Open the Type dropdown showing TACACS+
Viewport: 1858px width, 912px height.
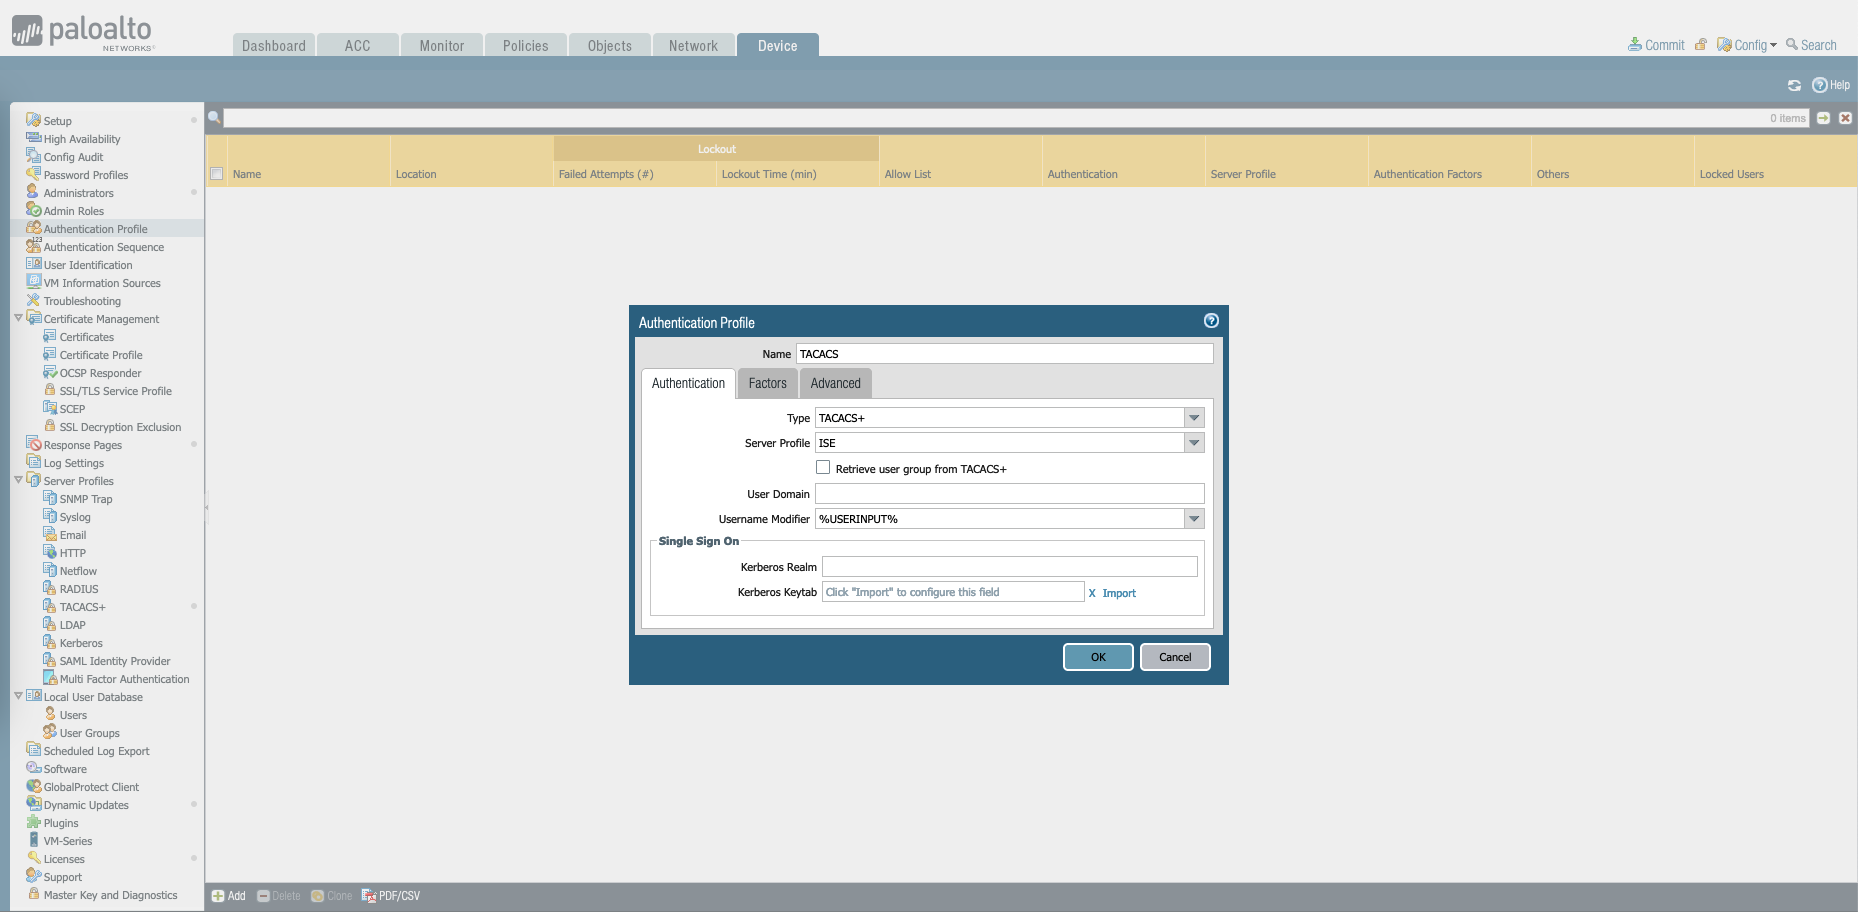click(x=1194, y=418)
